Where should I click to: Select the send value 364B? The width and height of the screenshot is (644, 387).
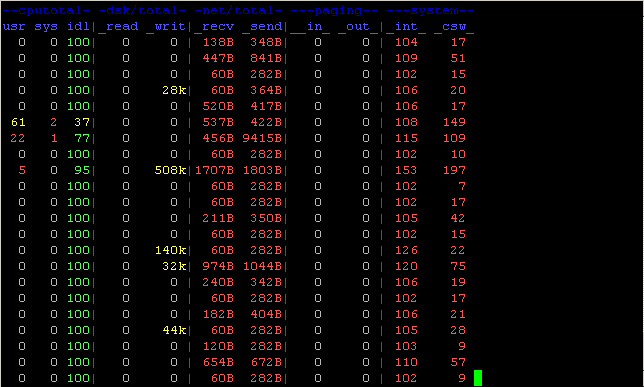click(266, 90)
